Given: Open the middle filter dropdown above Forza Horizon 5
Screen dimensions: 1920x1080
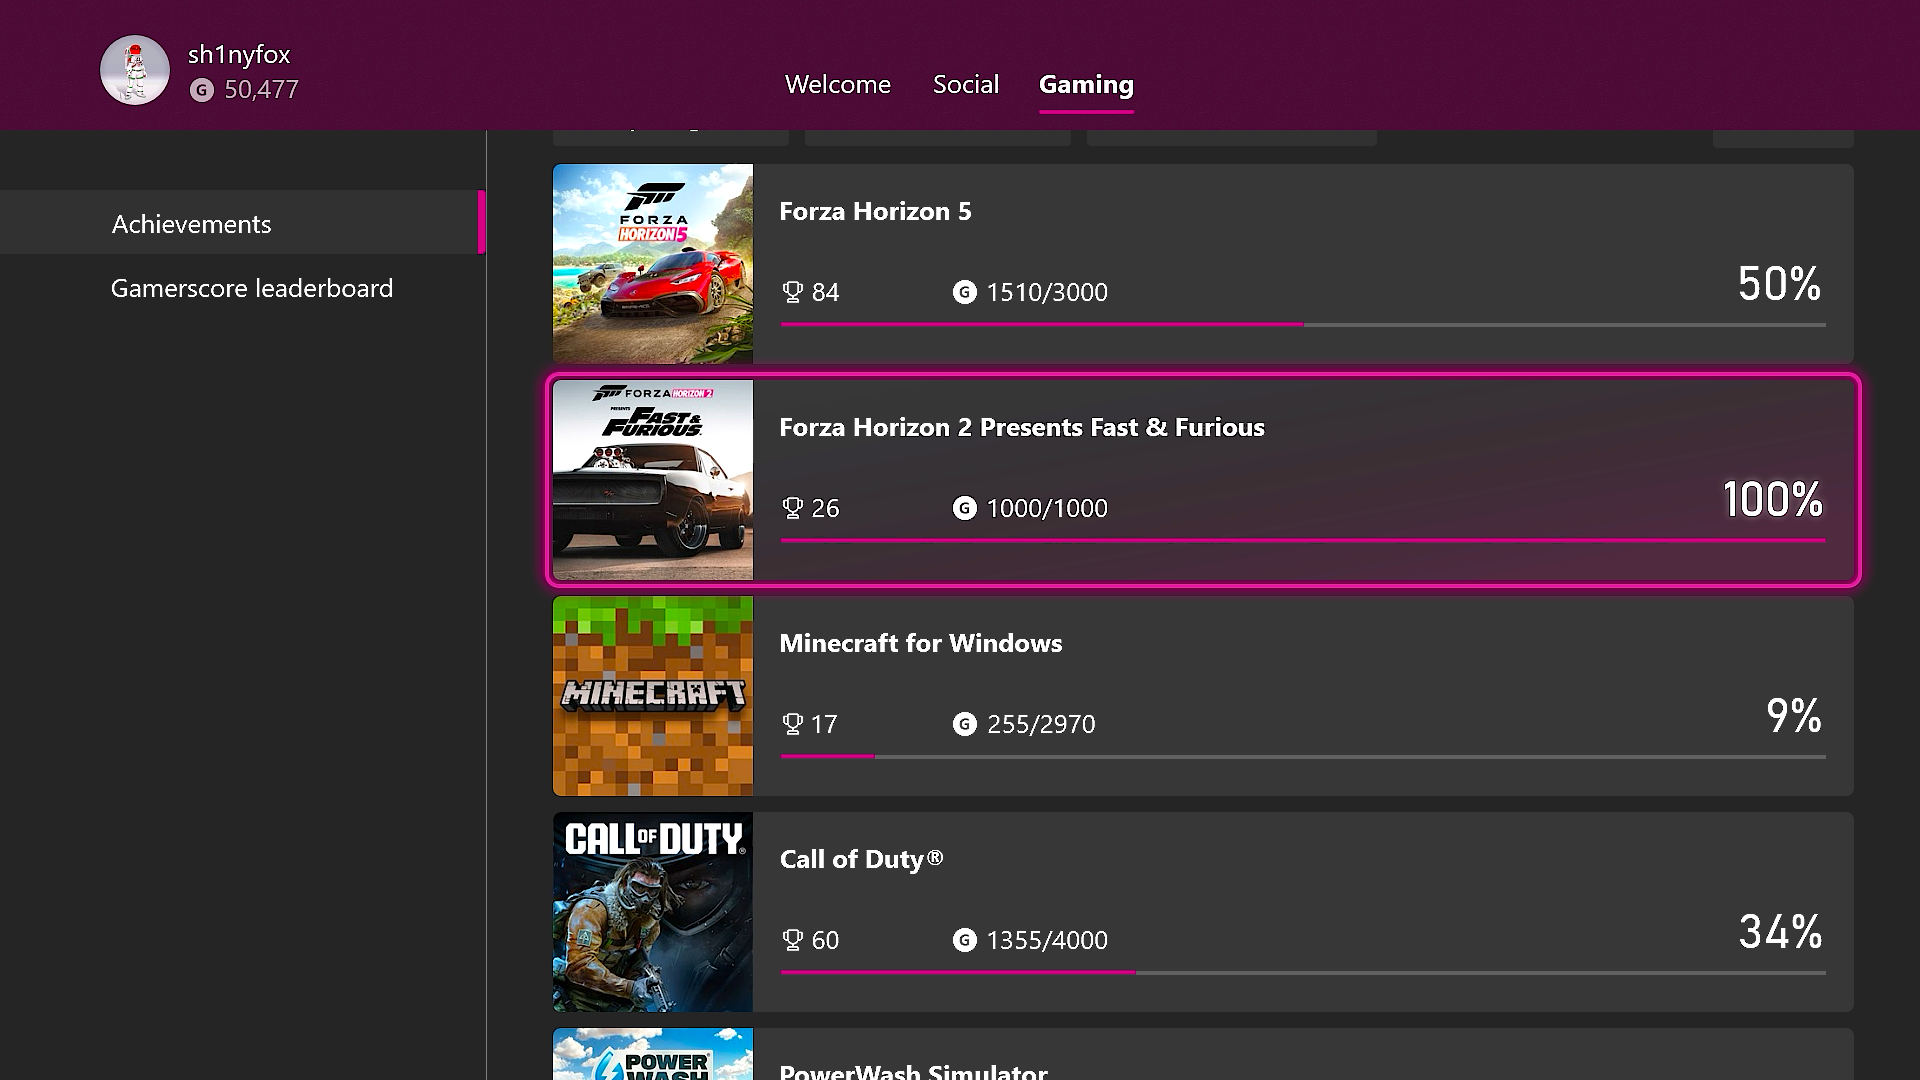Looking at the screenshot, I should point(936,135).
